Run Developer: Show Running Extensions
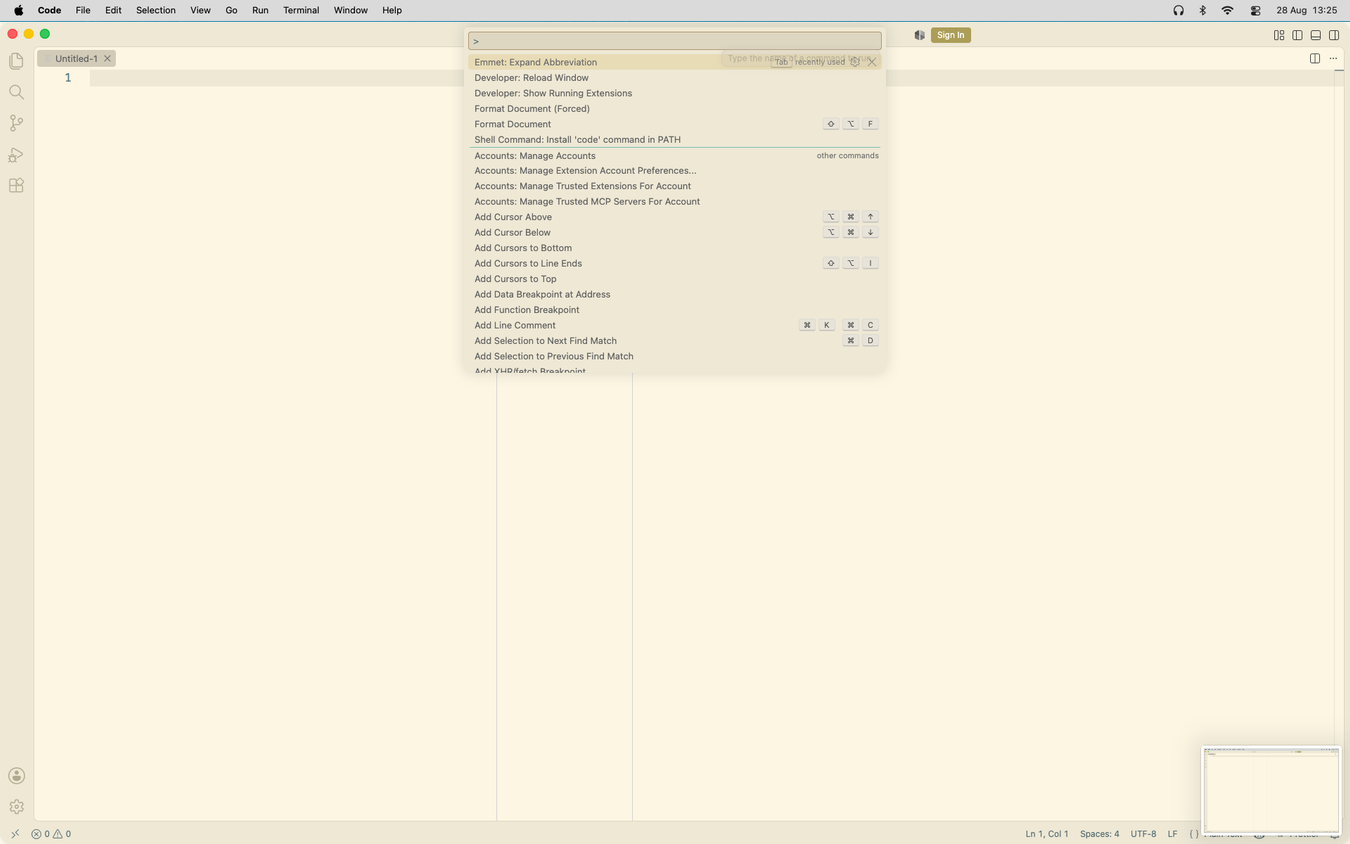The image size is (1350, 844). (x=675, y=93)
